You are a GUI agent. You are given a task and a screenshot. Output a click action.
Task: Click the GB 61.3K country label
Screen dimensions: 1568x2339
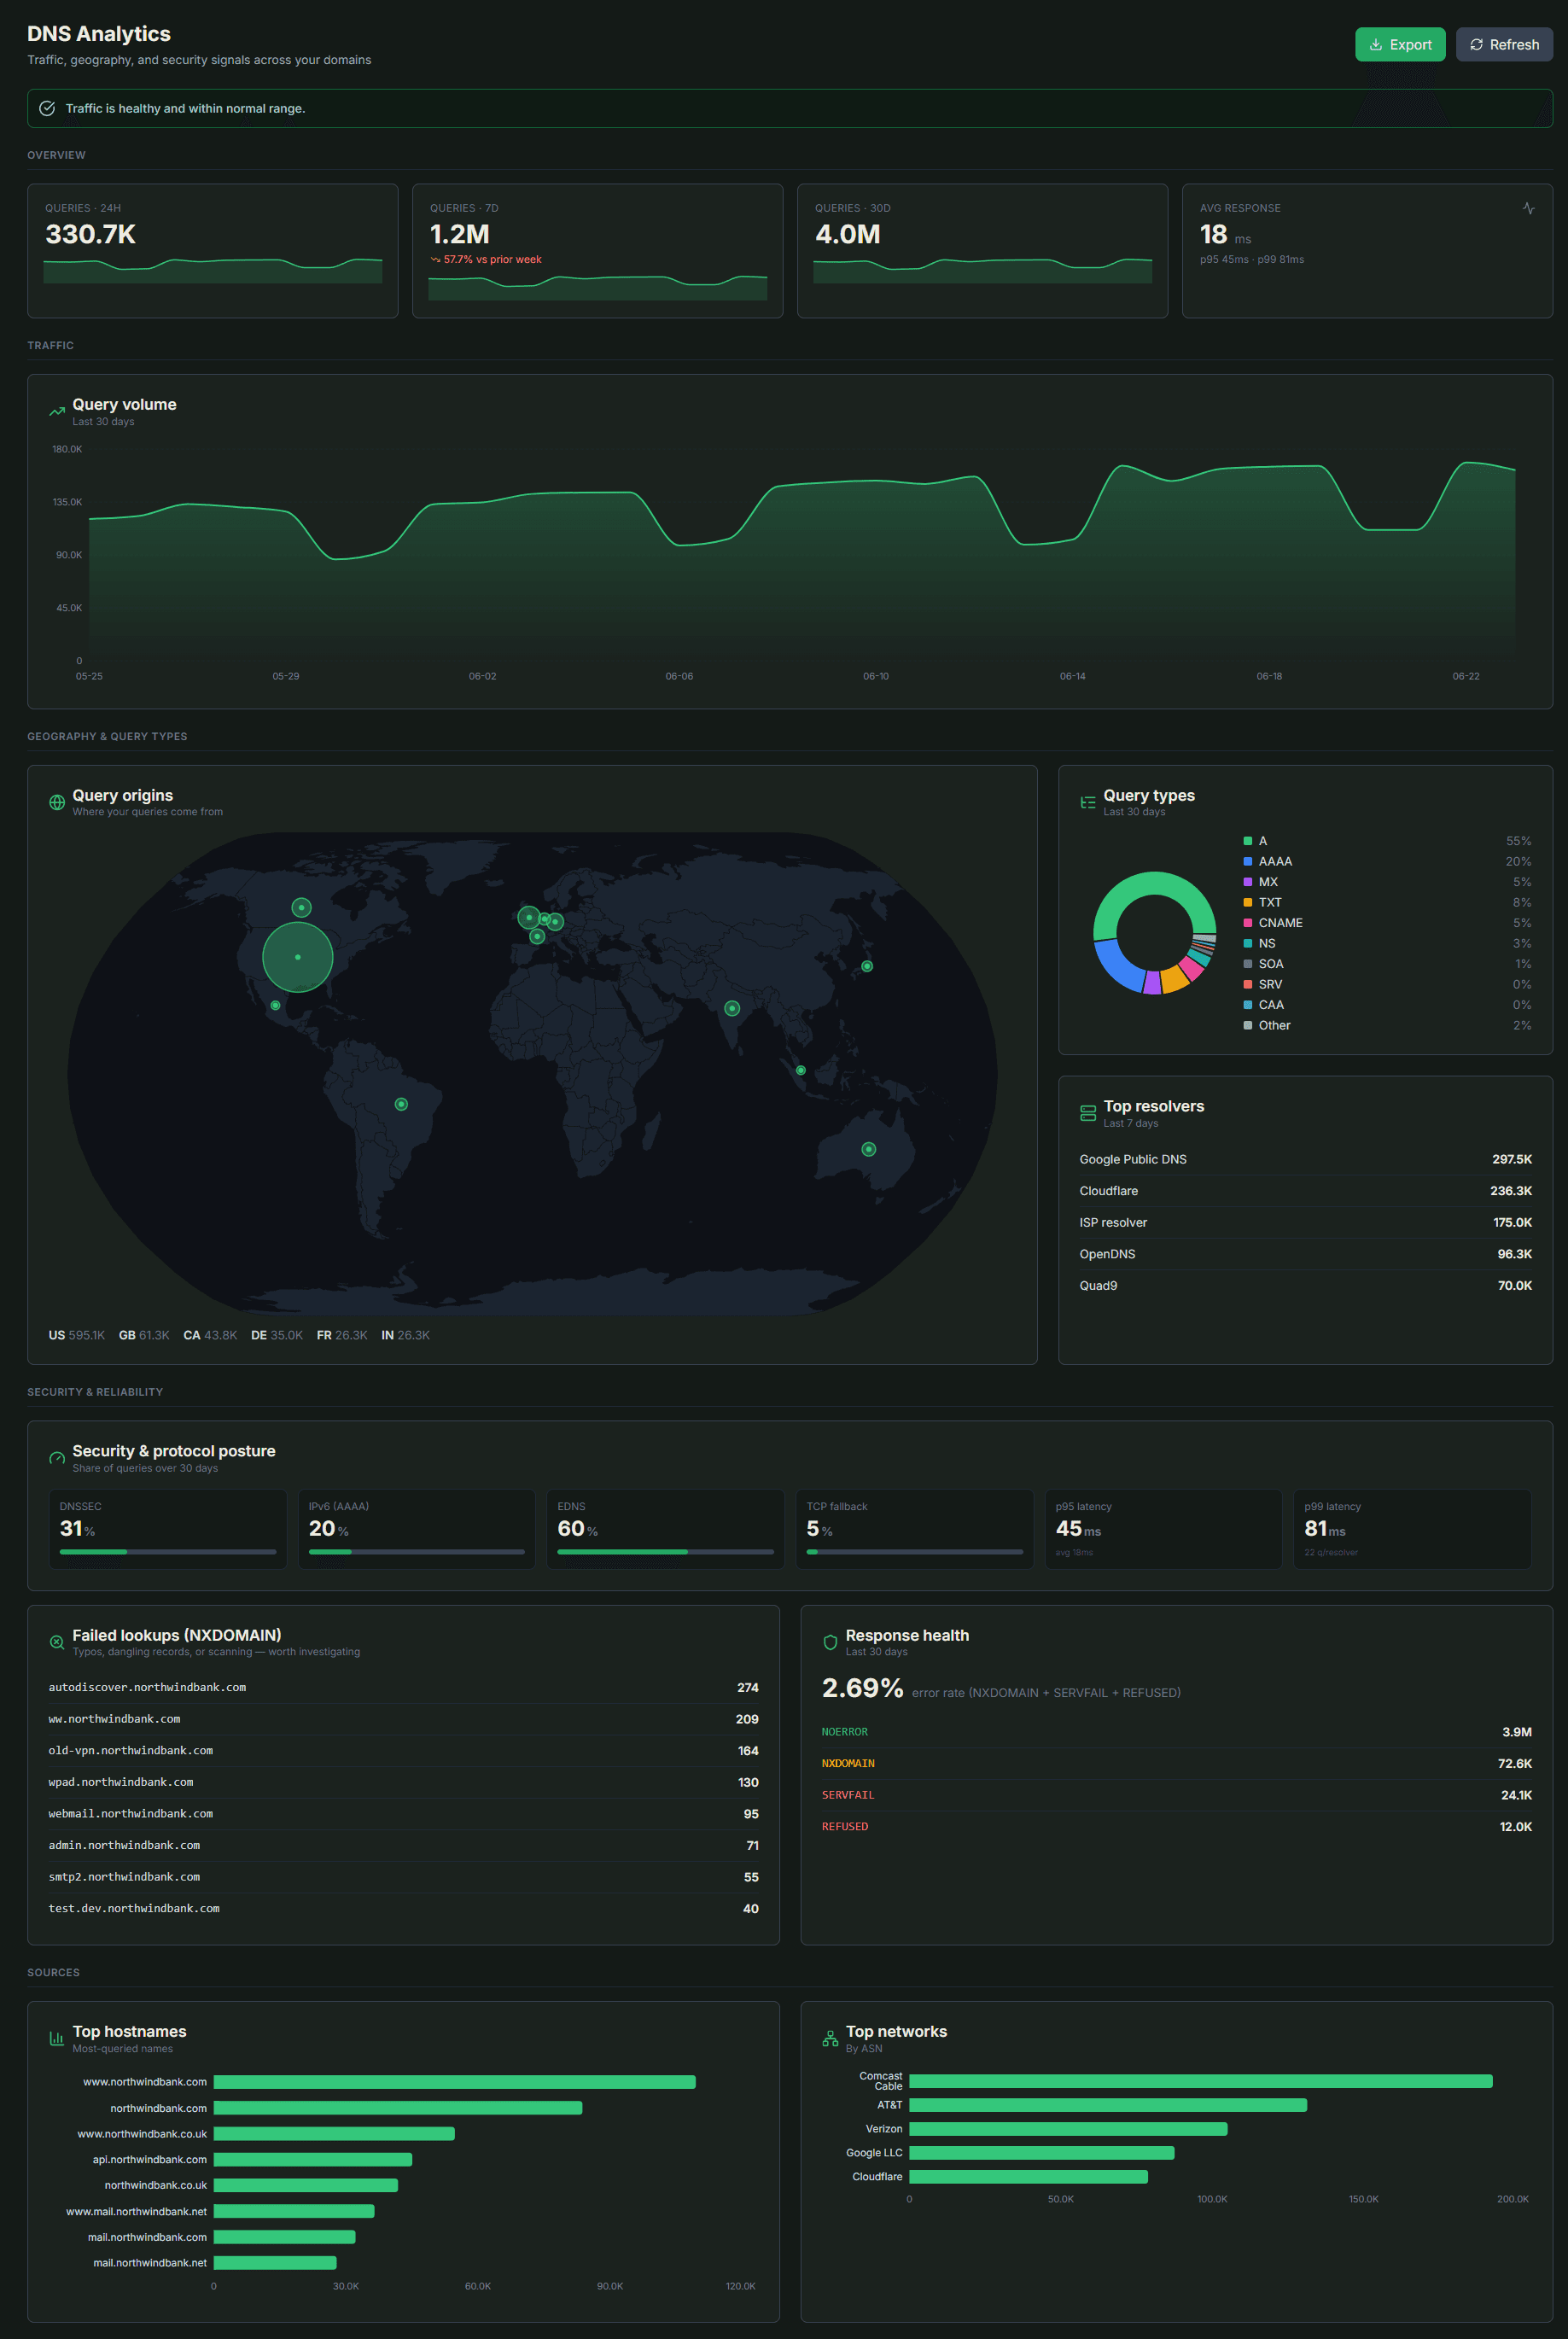click(x=144, y=1335)
